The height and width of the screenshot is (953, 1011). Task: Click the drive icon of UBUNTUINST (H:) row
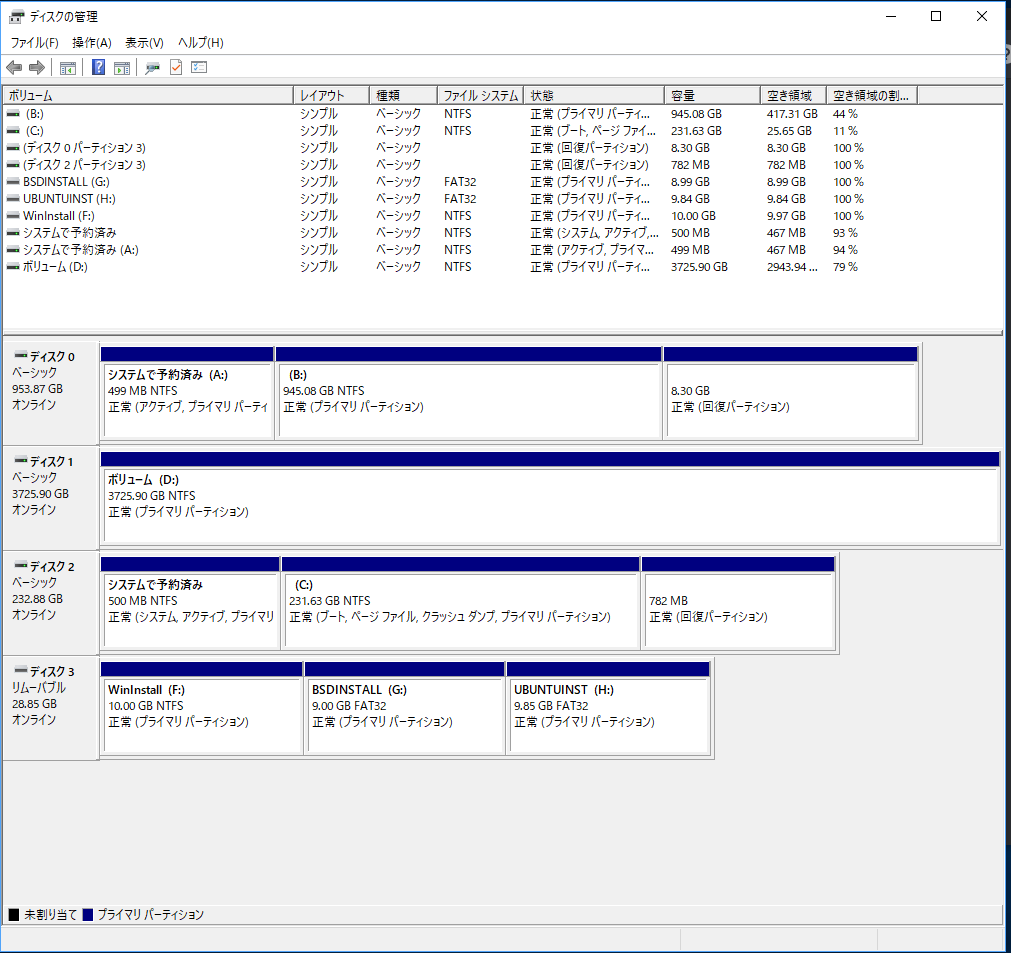point(13,199)
